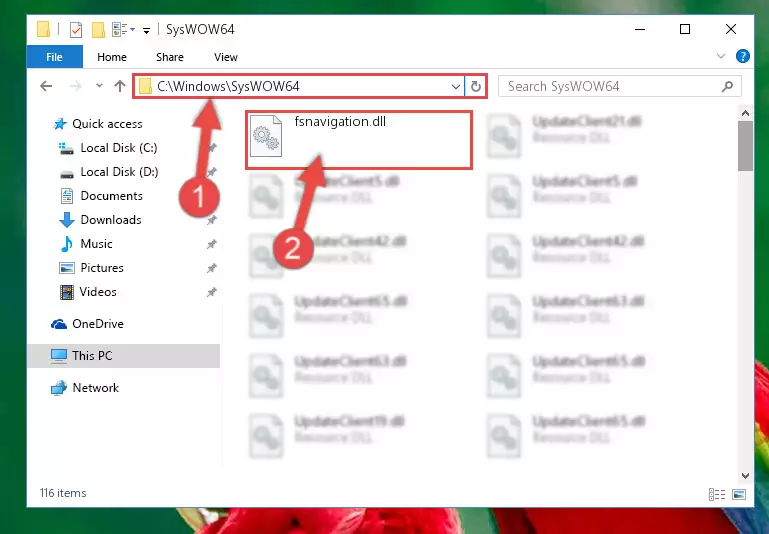Click the pin icon beside Pictures
Image resolution: width=769 pixels, height=534 pixels.
(211, 268)
